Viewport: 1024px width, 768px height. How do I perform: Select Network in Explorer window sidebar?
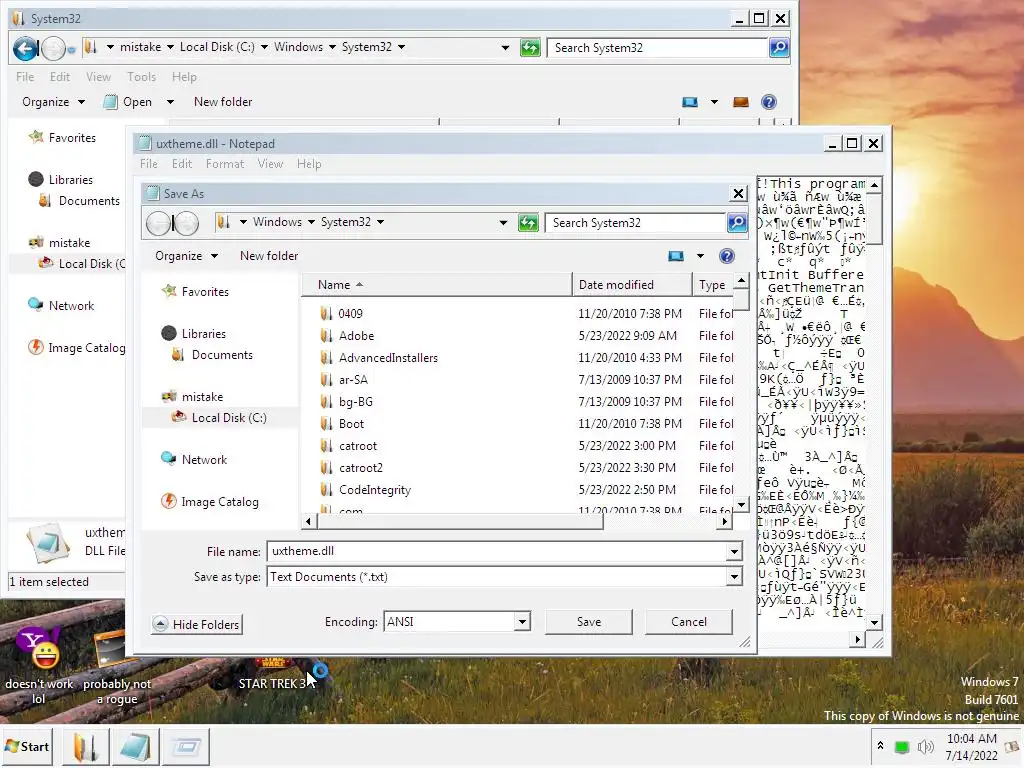point(71,306)
